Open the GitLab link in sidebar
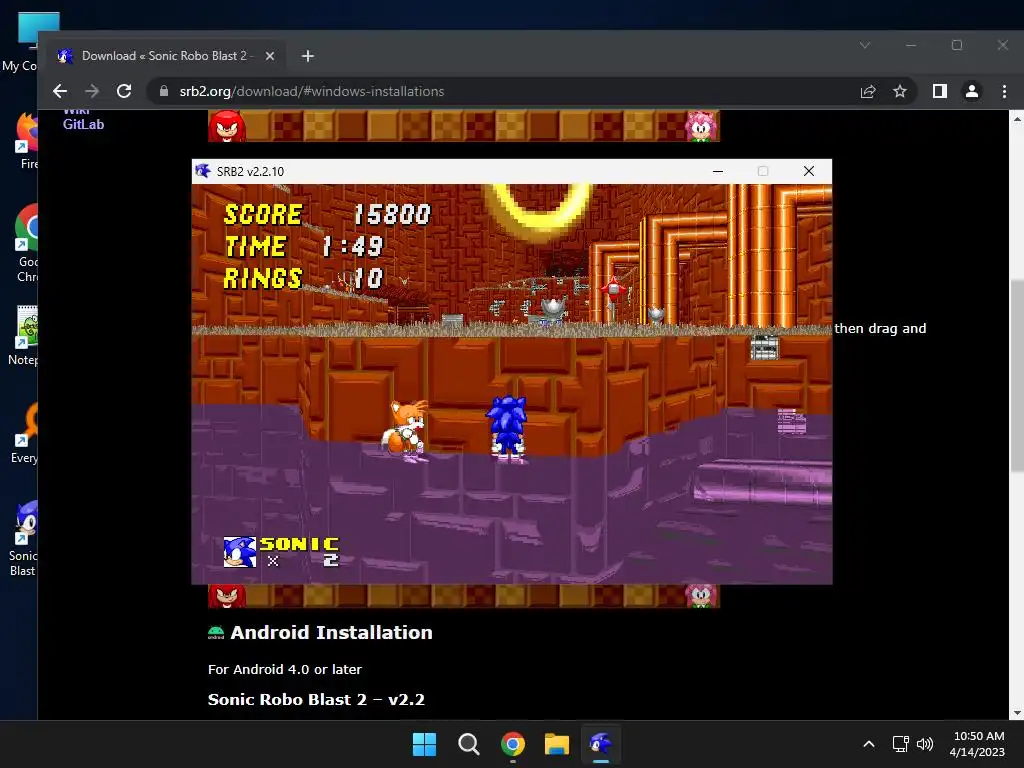The image size is (1024, 768). tap(83, 124)
